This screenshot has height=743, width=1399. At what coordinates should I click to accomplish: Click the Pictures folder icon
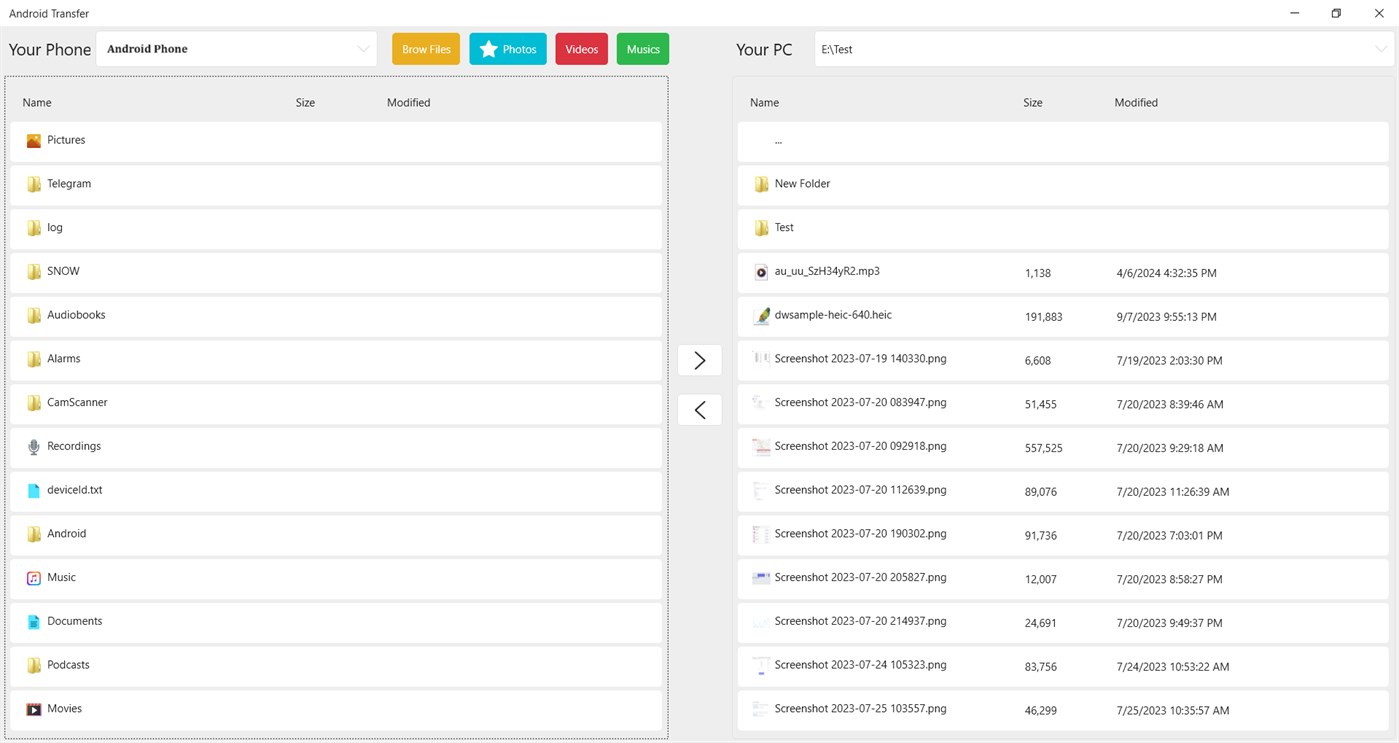tap(34, 141)
